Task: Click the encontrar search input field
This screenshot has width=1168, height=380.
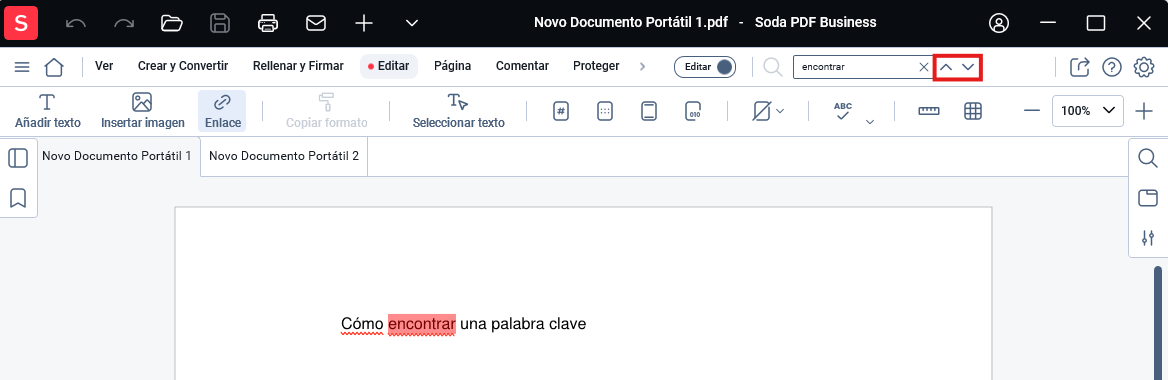Action: (856, 66)
